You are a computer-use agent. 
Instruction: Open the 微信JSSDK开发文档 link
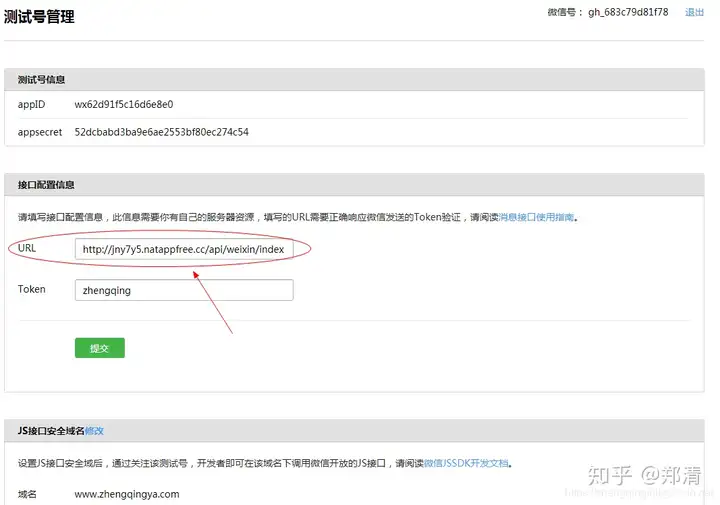pos(466,463)
